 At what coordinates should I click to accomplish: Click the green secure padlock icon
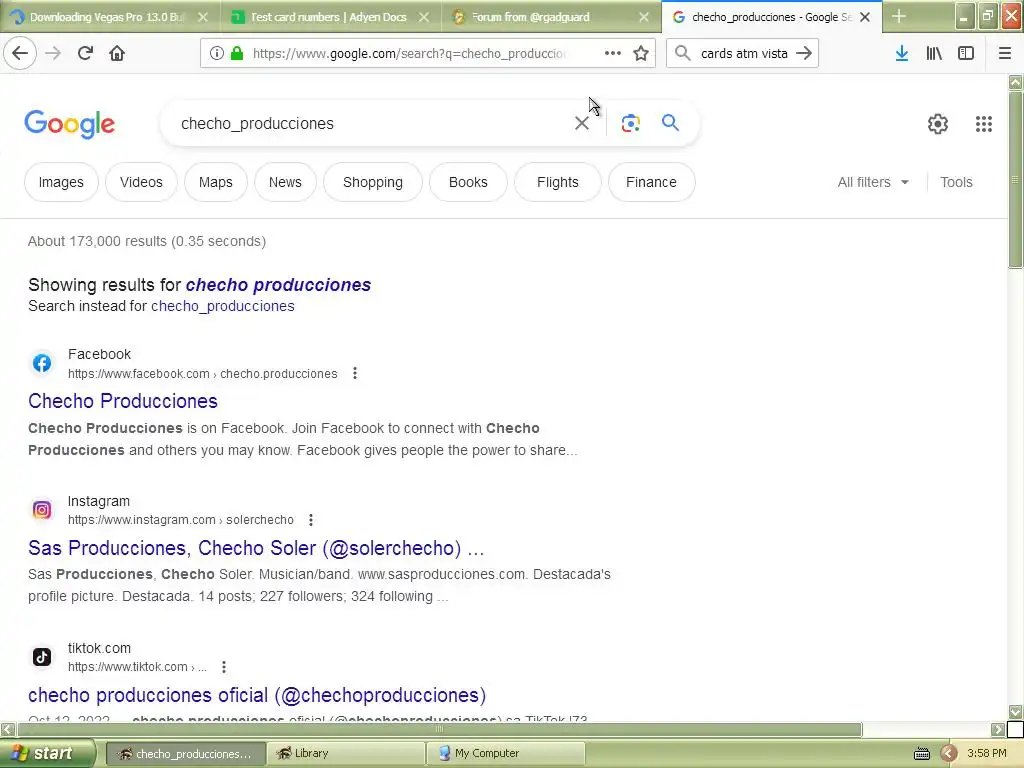click(x=237, y=53)
